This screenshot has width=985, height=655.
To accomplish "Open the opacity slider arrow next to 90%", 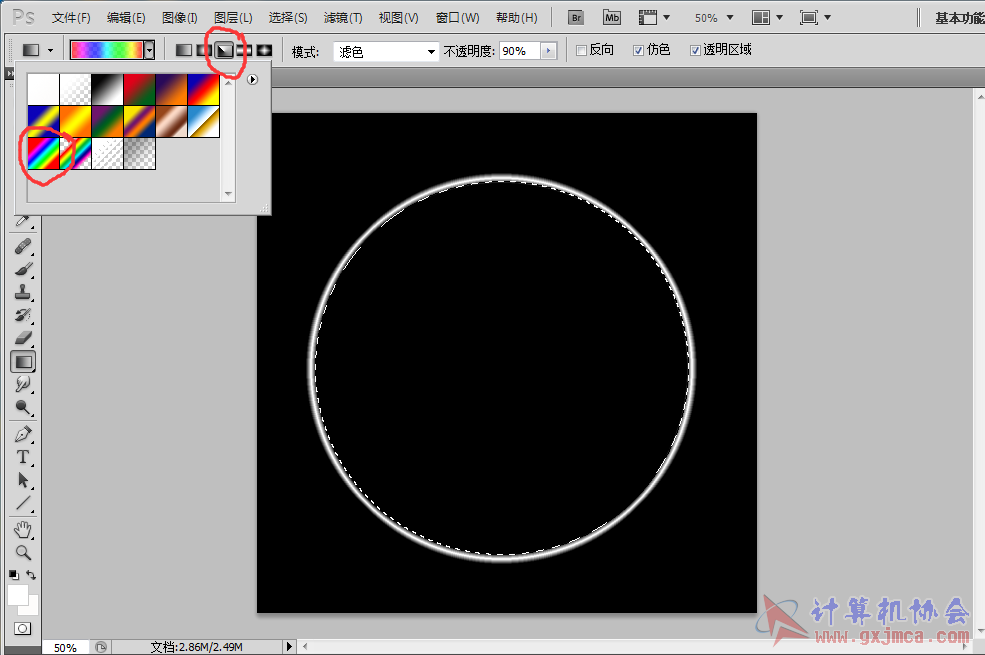I will coord(549,51).
